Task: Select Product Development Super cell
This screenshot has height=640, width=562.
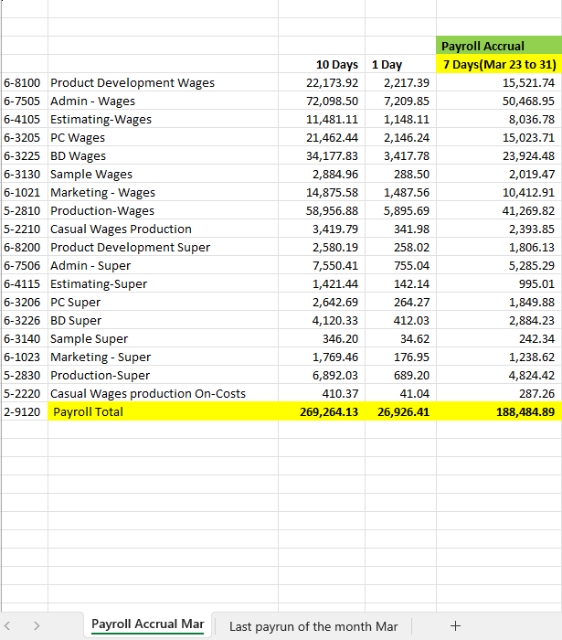Action: click(163, 247)
